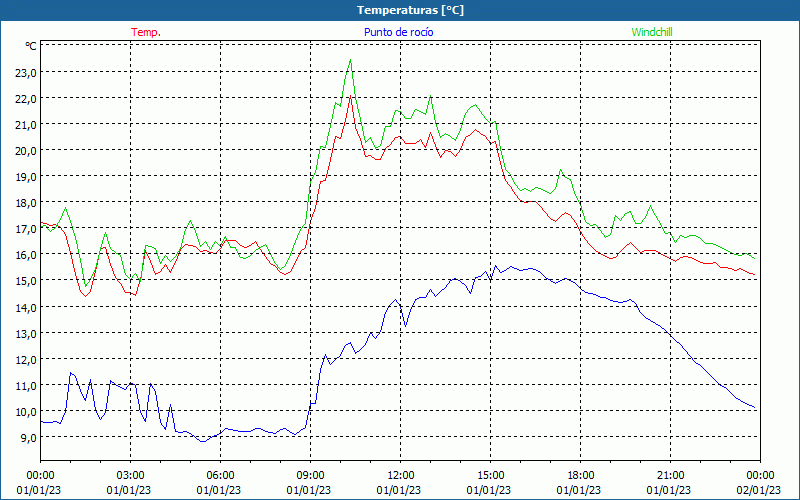Click the '02/01/23' date label
800x500 pixels.
click(759, 491)
